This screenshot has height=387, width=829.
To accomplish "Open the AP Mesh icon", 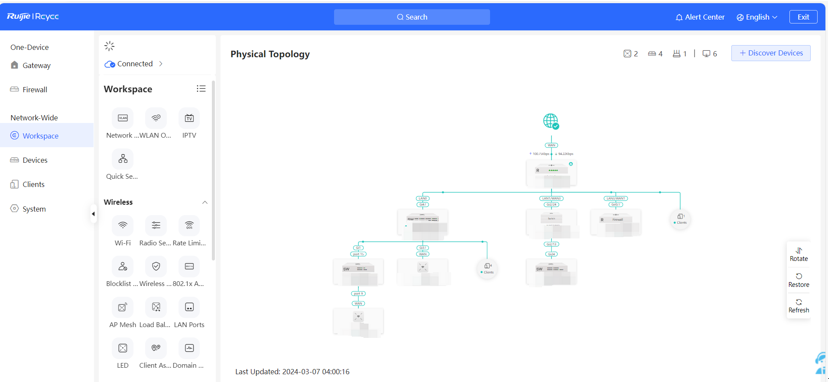I will (x=123, y=307).
